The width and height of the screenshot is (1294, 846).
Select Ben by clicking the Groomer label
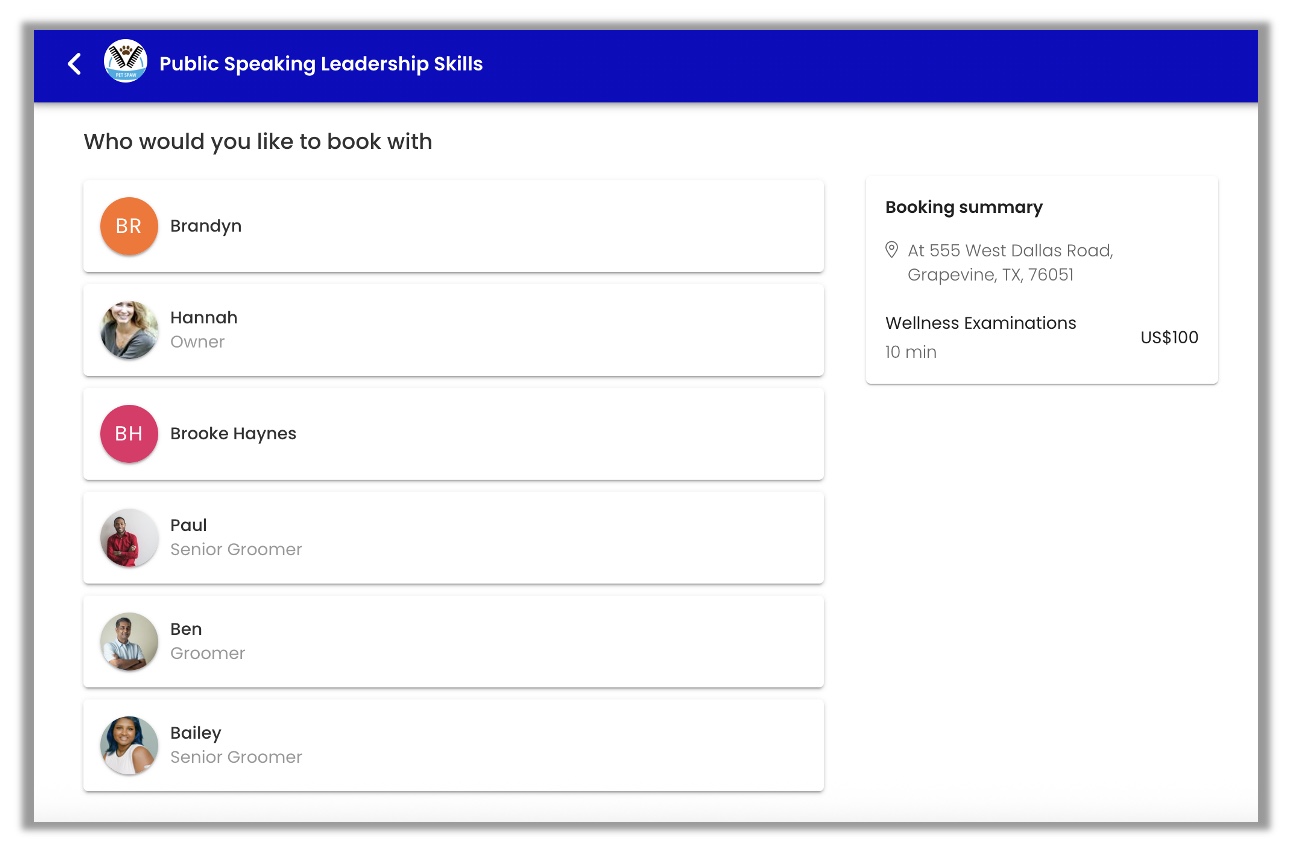coord(208,654)
